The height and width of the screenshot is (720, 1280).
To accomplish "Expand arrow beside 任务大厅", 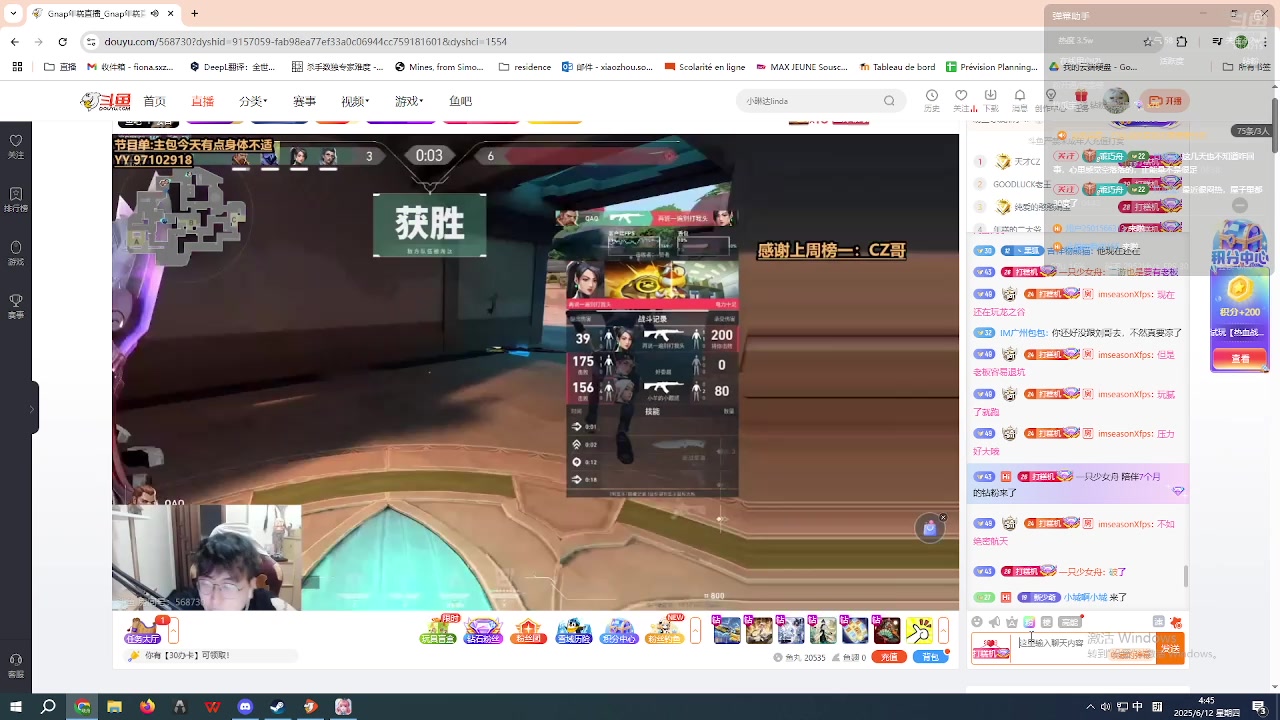I will point(173,630).
